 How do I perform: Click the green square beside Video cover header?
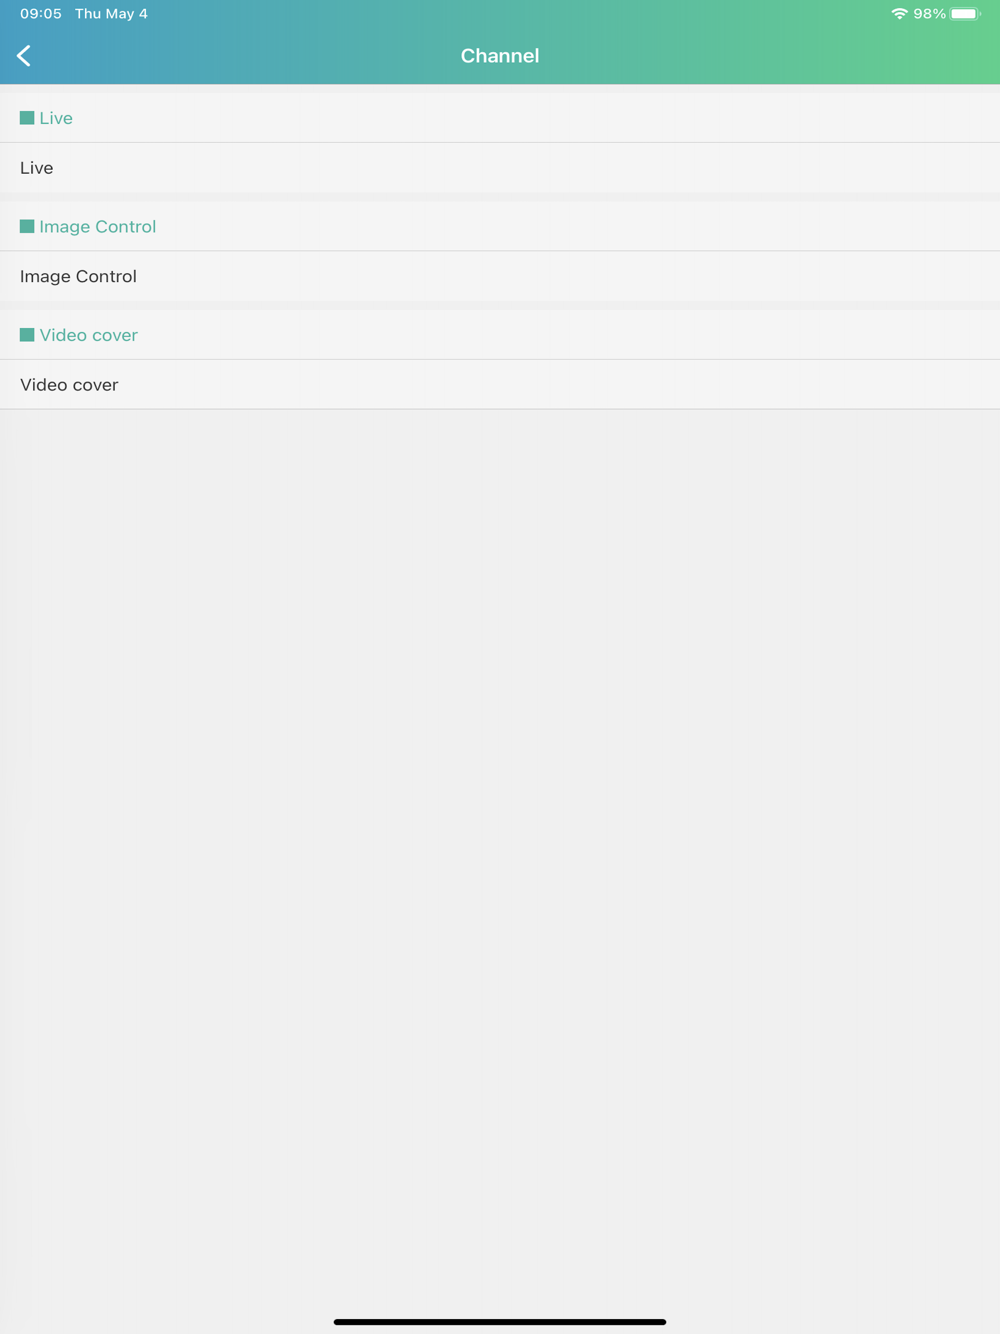[27, 335]
